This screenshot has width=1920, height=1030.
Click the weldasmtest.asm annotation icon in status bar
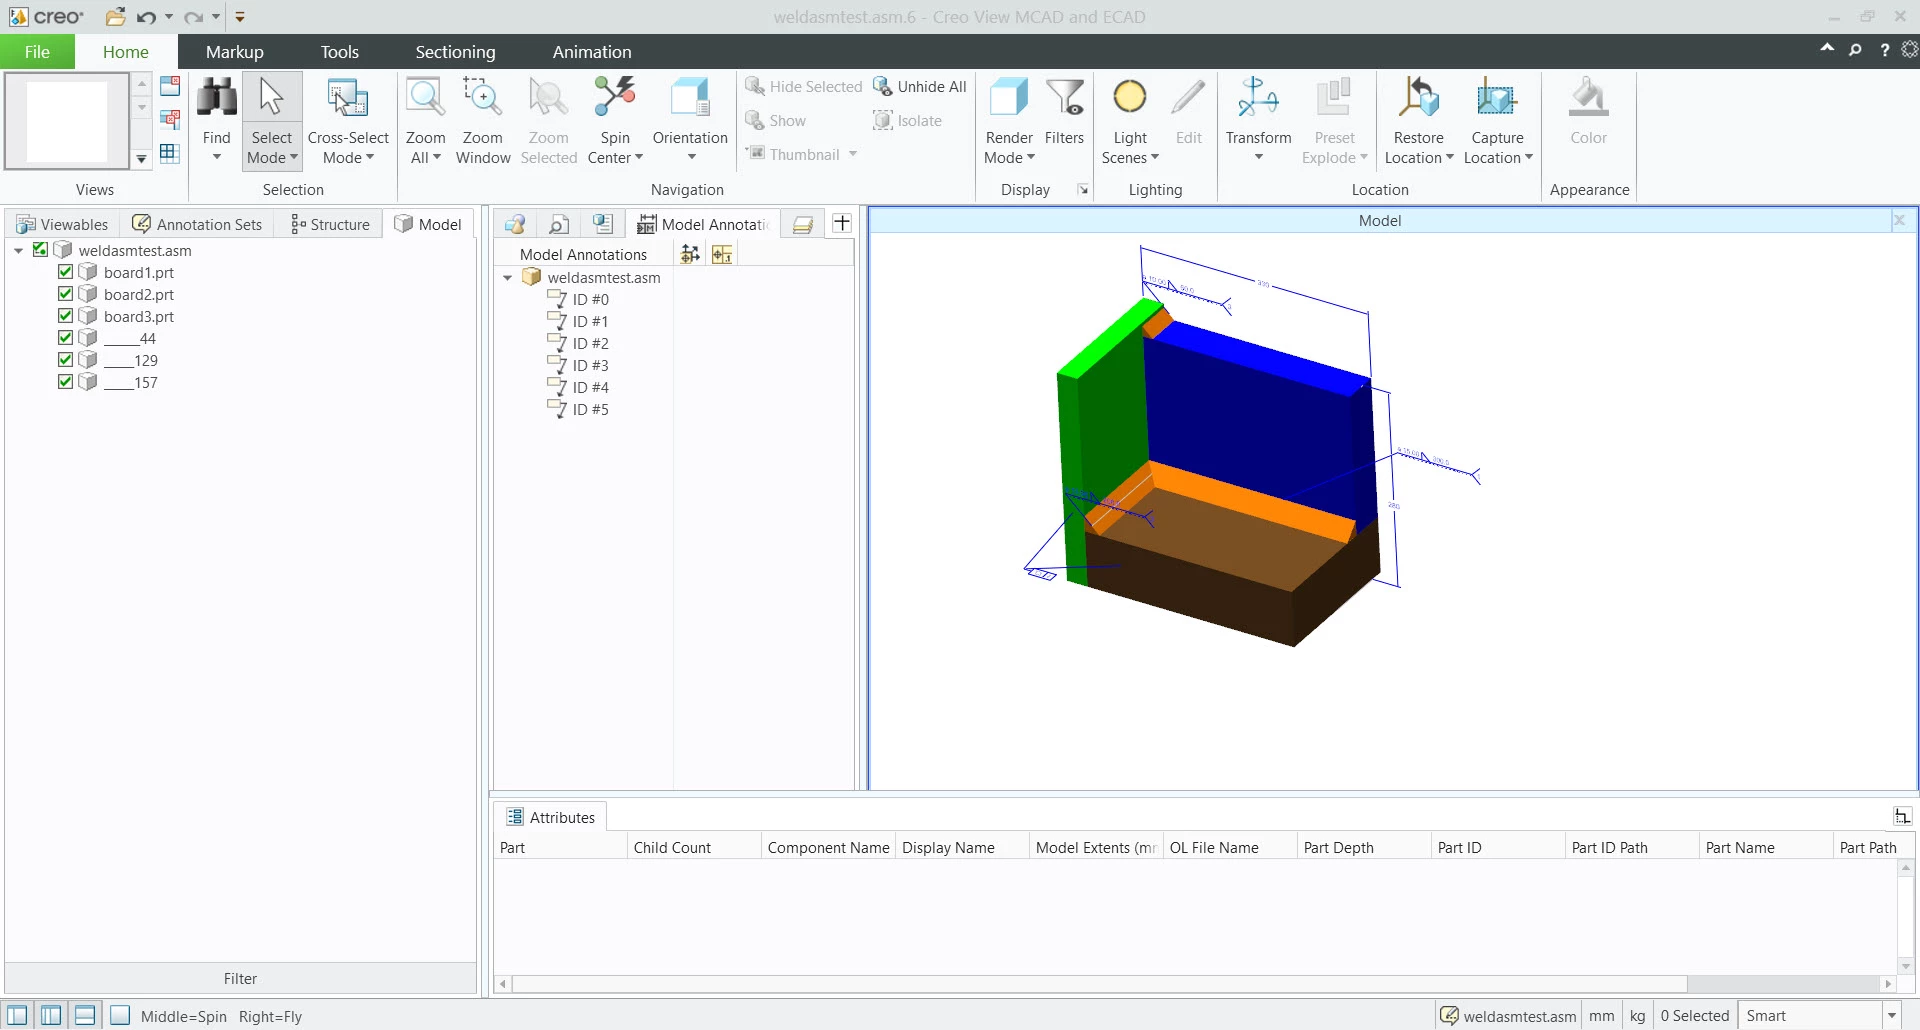point(1449,1016)
